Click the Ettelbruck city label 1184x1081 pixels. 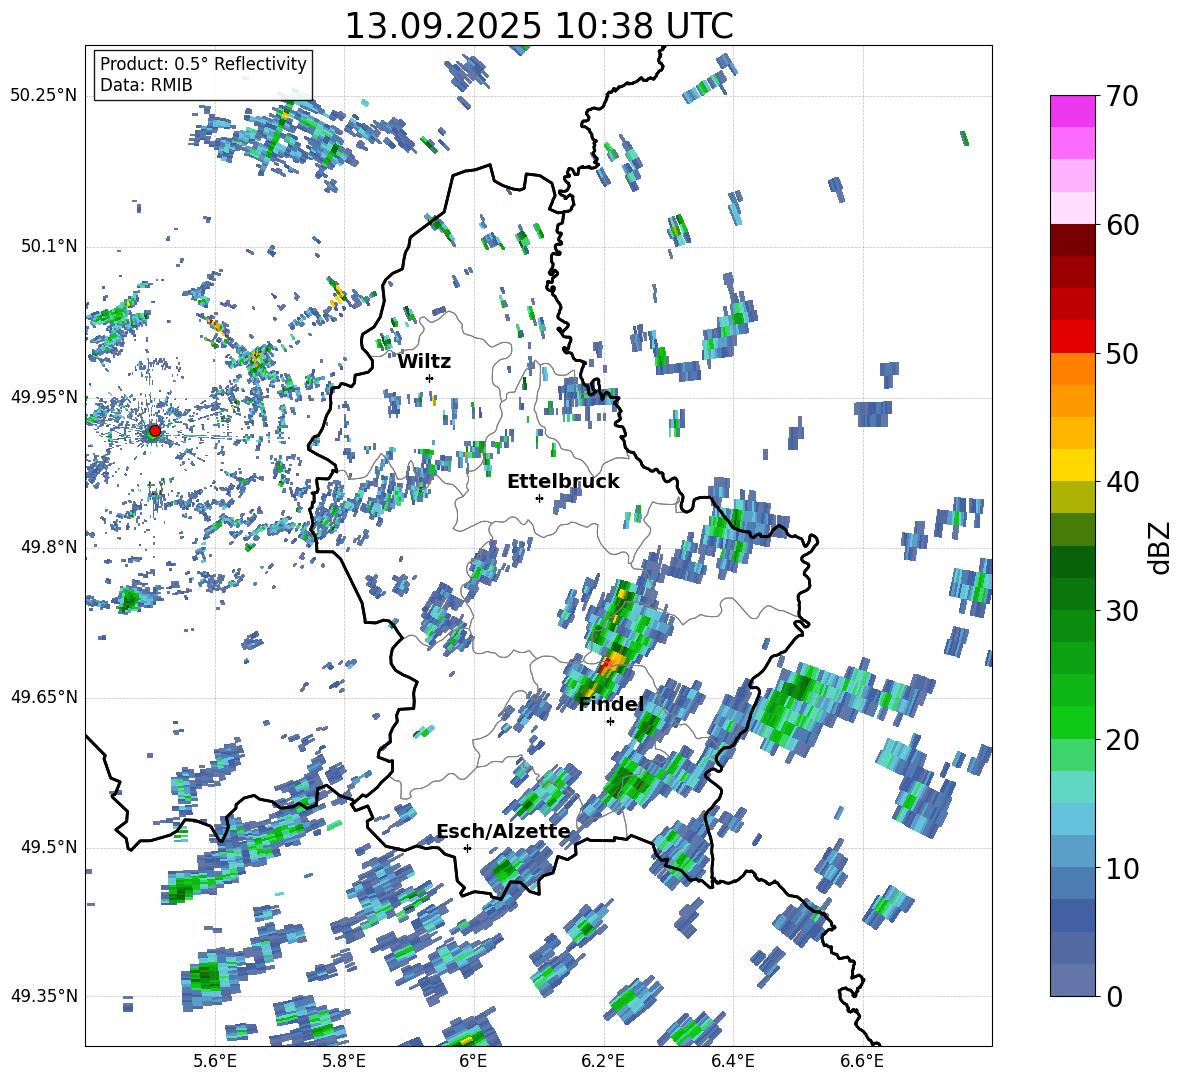click(x=563, y=482)
